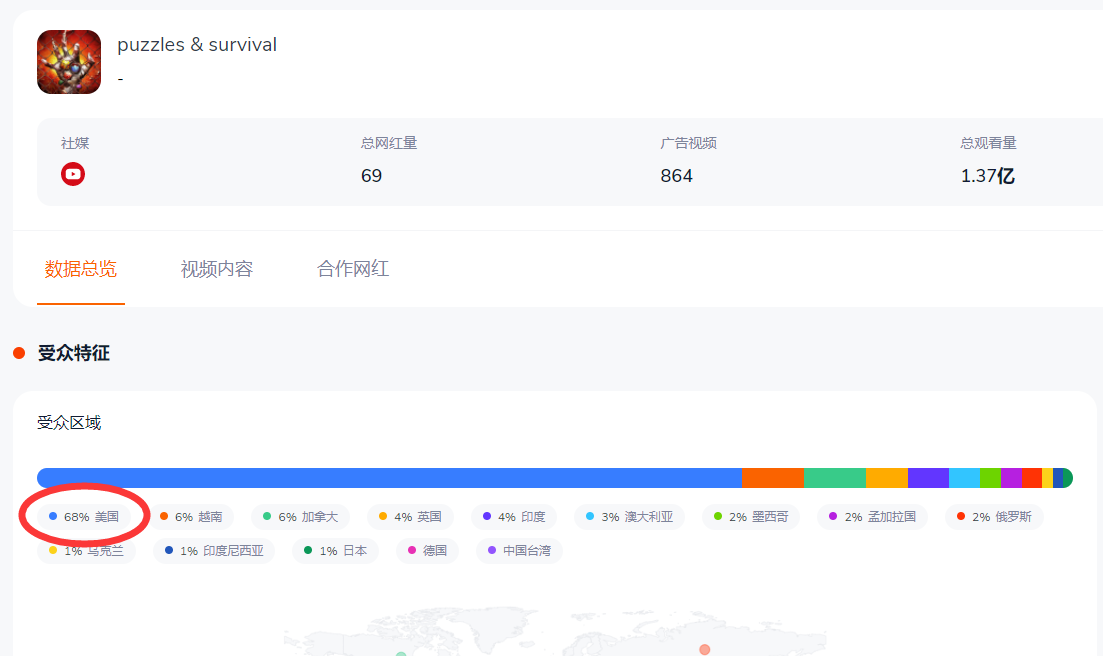Switch to the 视频内容 tab
The height and width of the screenshot is (656, 1103).
[217, 269]
